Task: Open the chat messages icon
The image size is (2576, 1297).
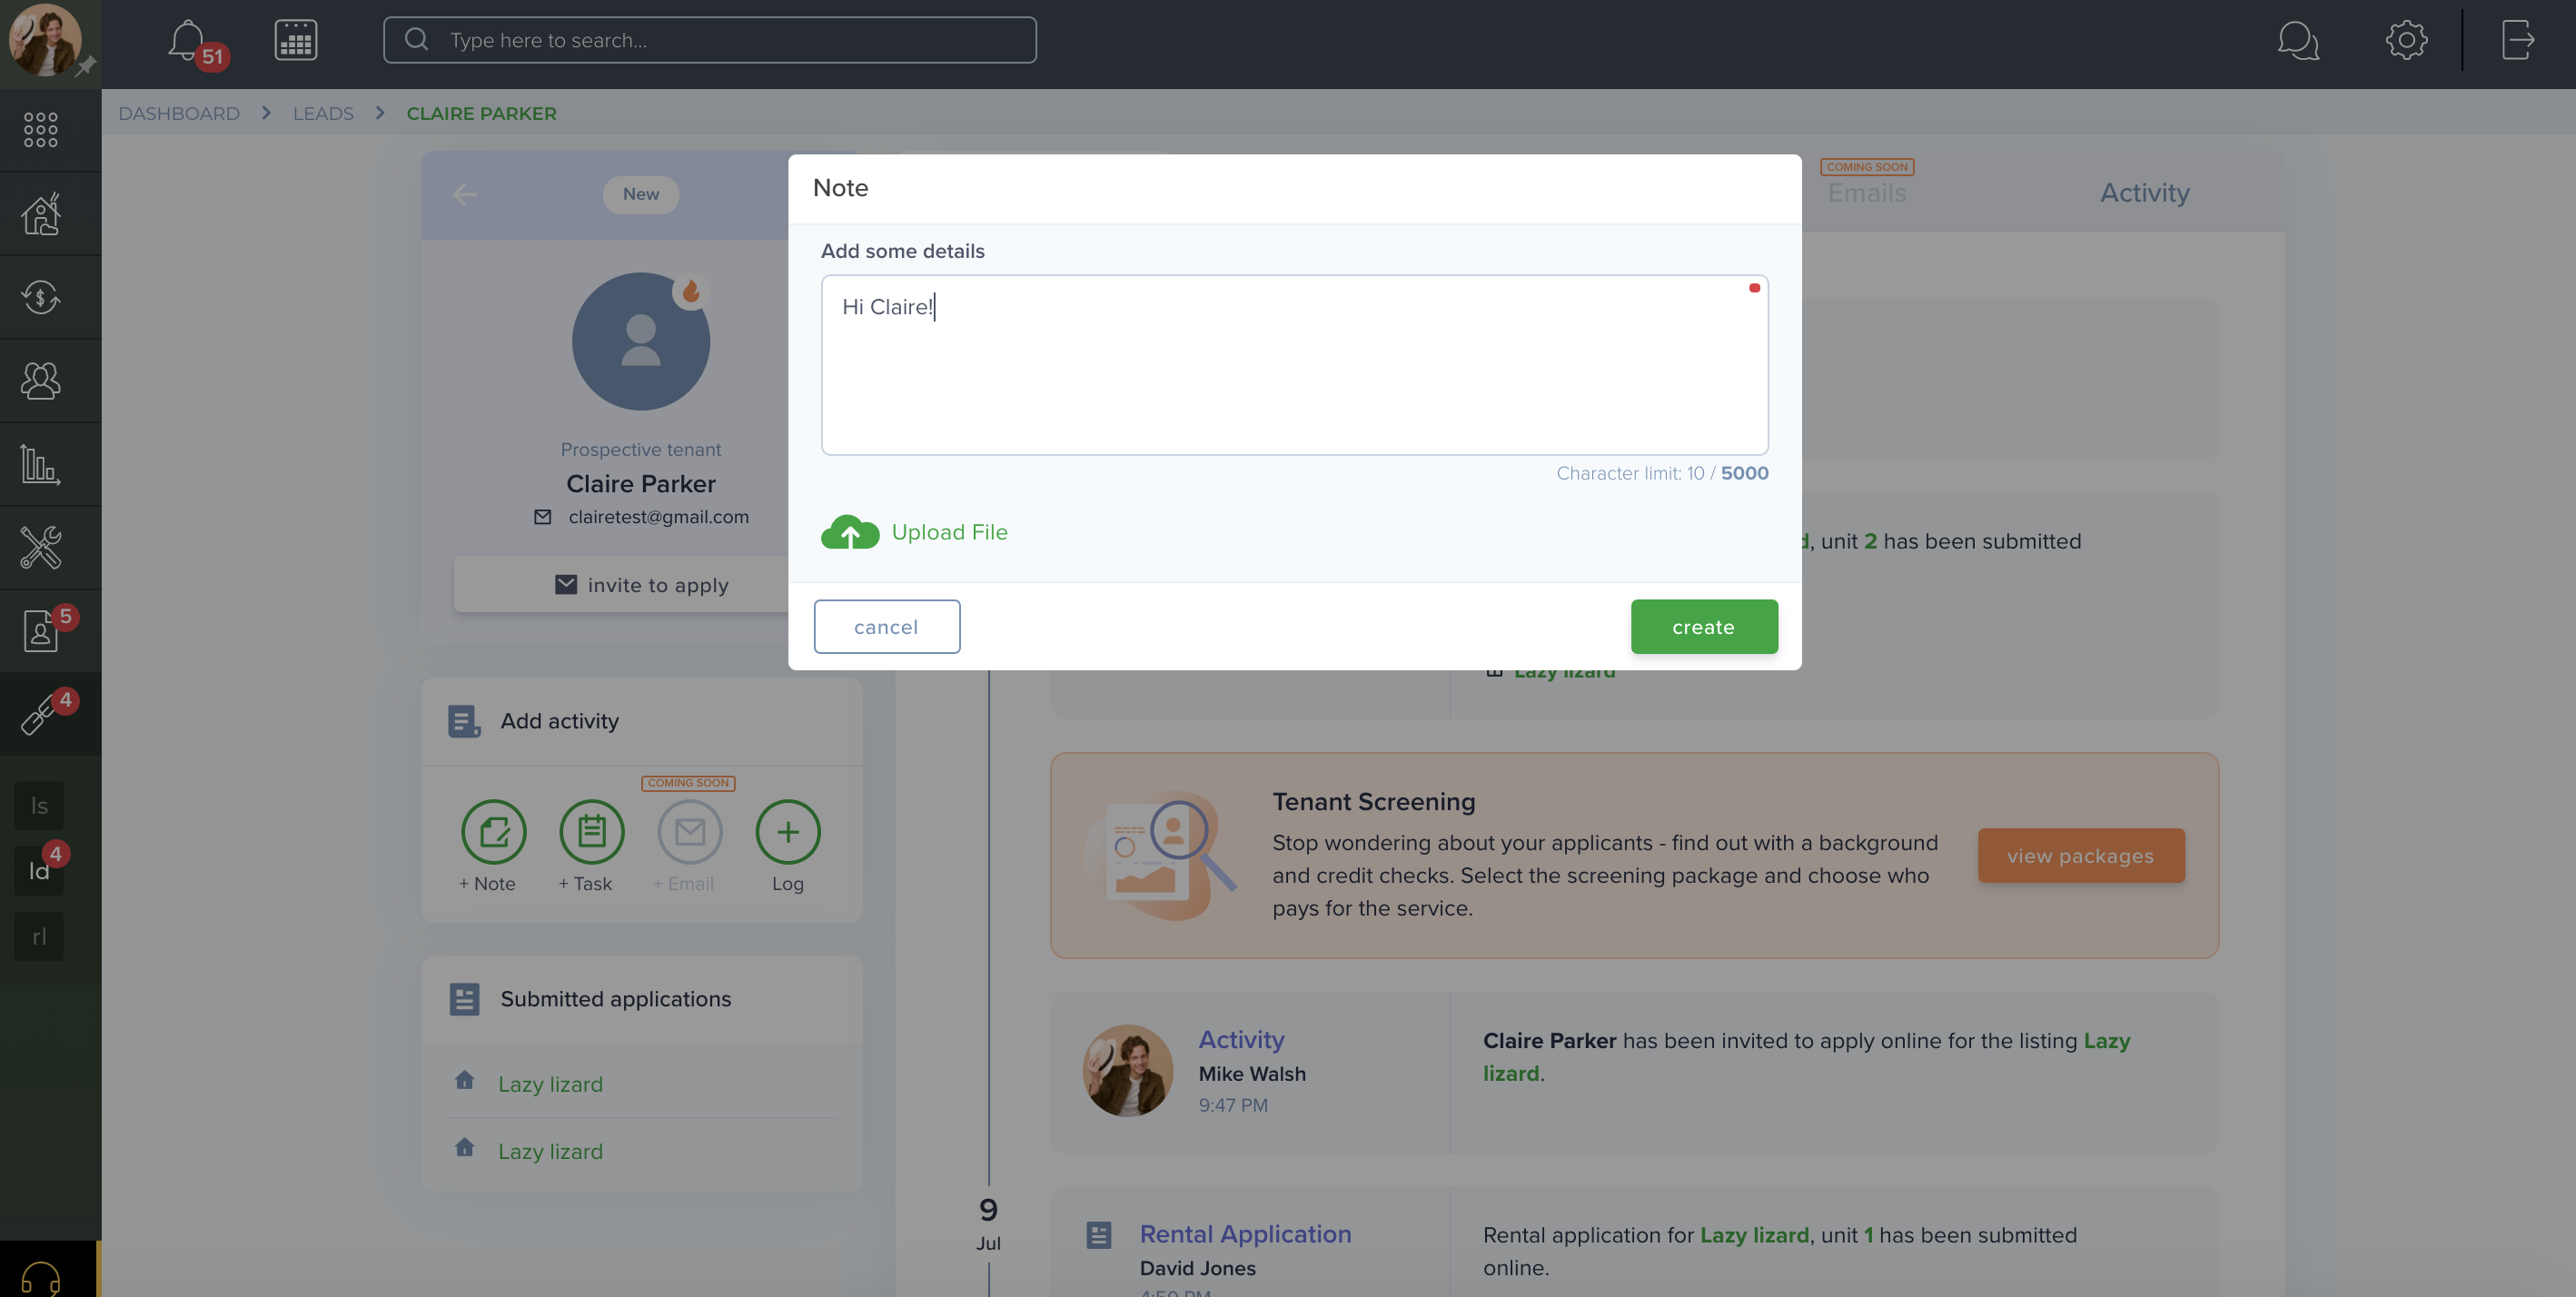Action: (x=2298, y=41)
